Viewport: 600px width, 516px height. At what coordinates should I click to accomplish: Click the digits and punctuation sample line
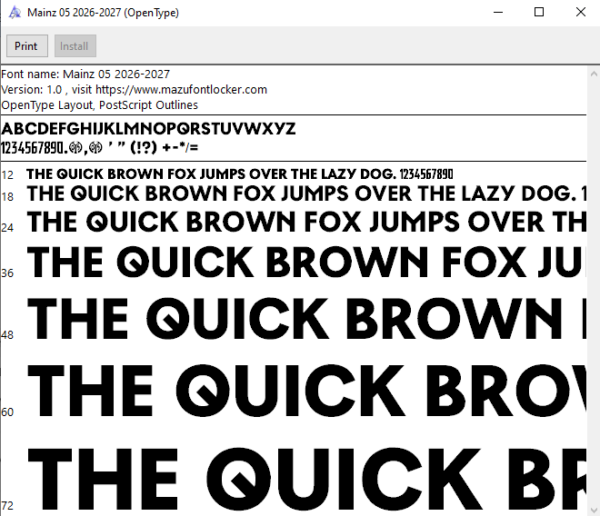(x=99, y=147)
